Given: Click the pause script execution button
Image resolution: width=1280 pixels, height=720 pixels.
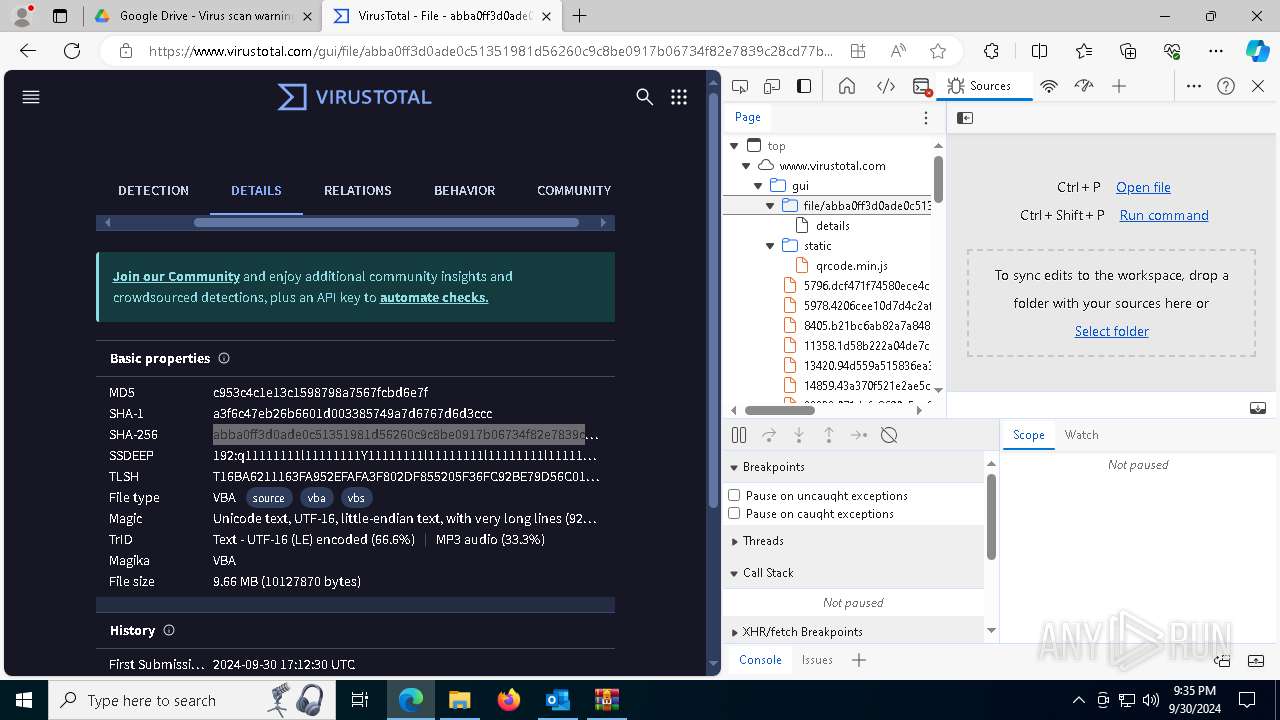Looking at the screenshot, I should [x=739, y=435].
